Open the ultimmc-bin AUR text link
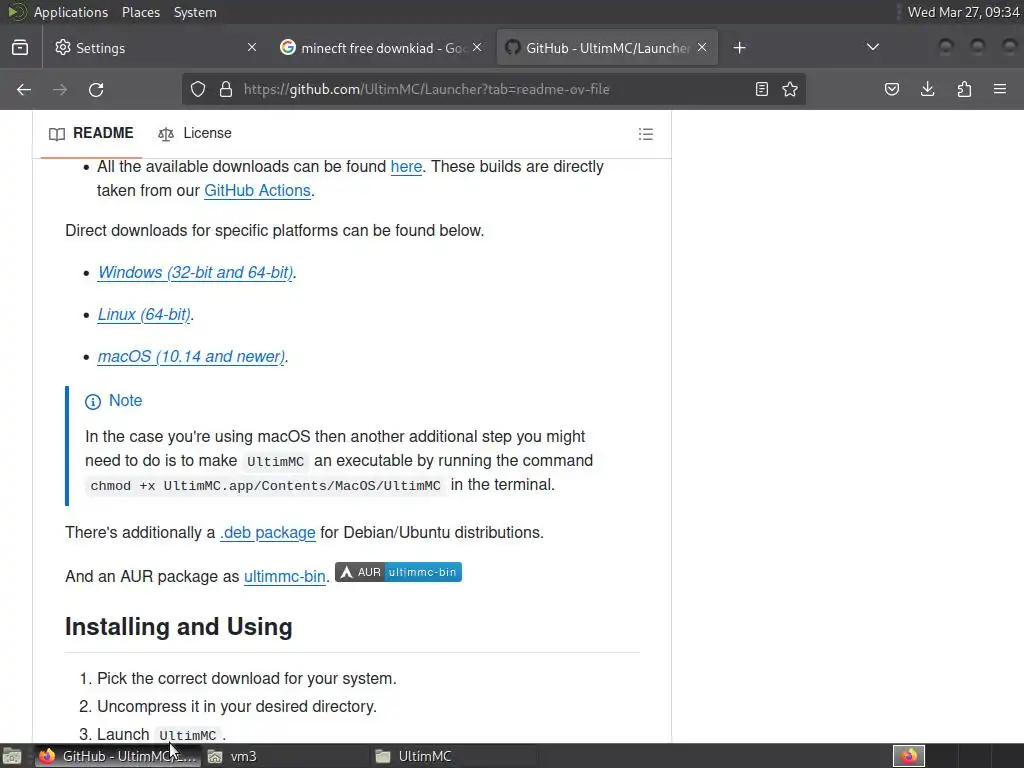This screenshot has height=768, width=1024. pyautogui.click(x=285, y=577)
